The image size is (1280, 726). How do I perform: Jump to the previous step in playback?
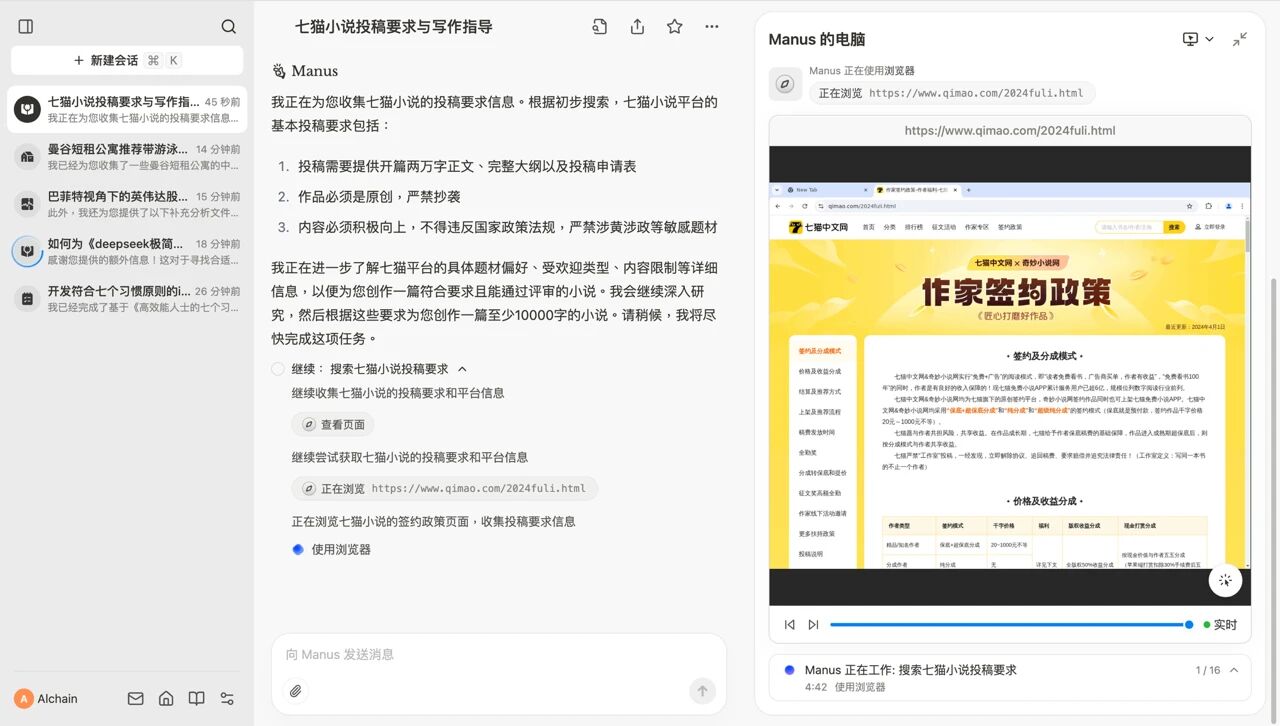[789, 625]
